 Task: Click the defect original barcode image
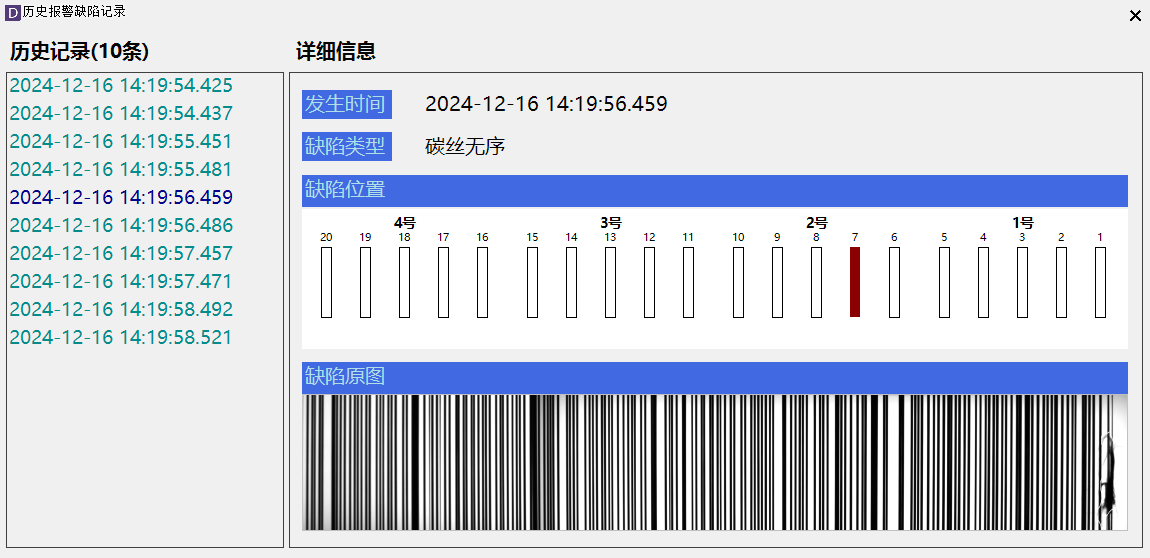click(x=714, y=462)
